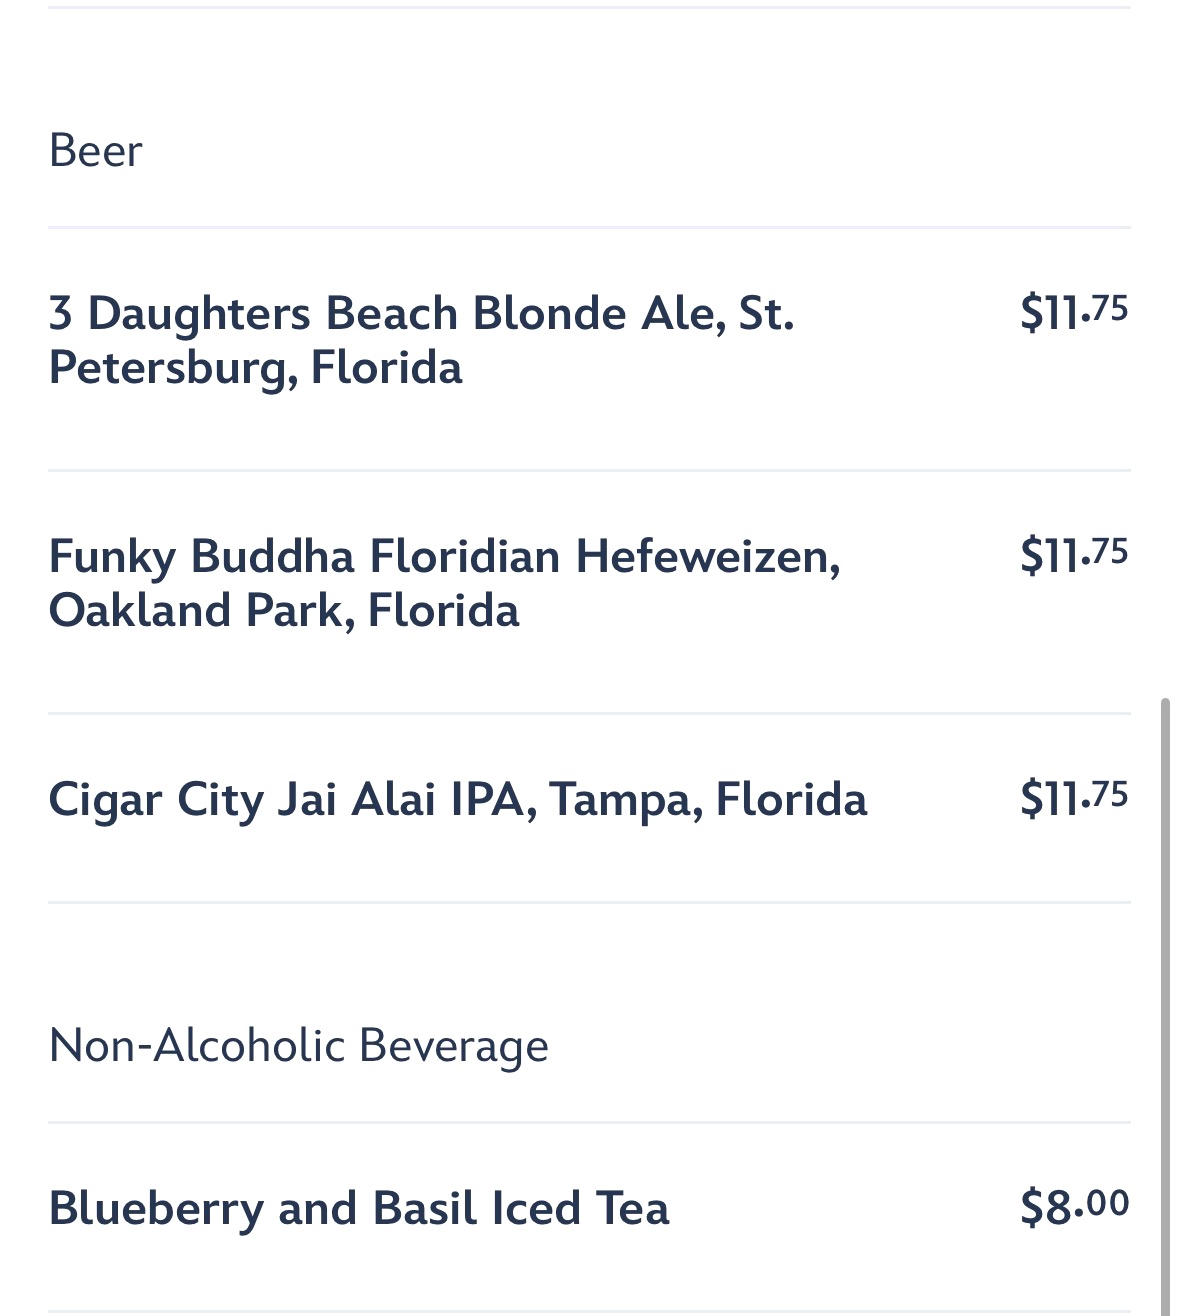This screenshot has width=1179, height=1316.
Task: Click the 3 Daughters Beach Blonde price
Action: coord(1073,311)
